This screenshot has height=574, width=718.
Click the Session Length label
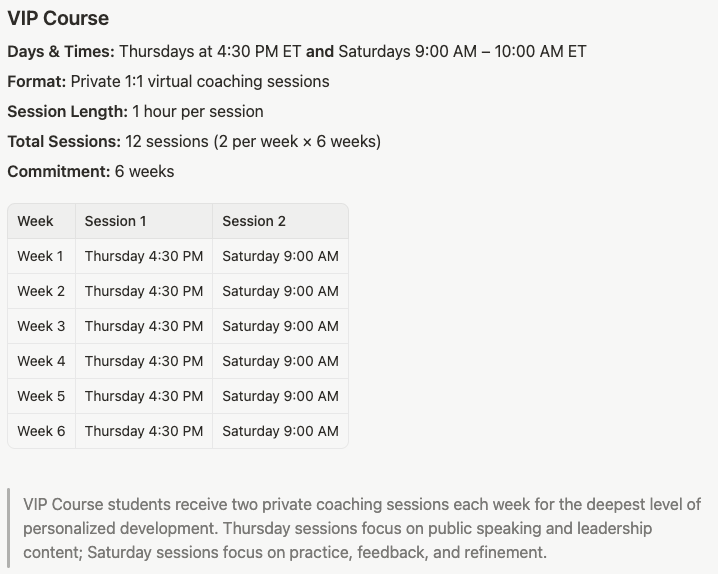(x=68, y=112)
